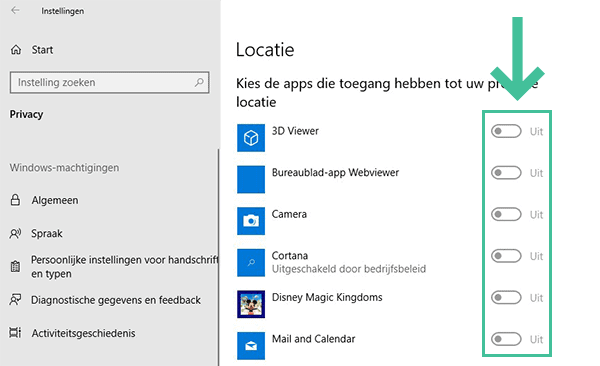Click the Disney Magic Kingdoms icon
Image resolution: width=600 pixels, height=366 pixels.
click(251, 304)
